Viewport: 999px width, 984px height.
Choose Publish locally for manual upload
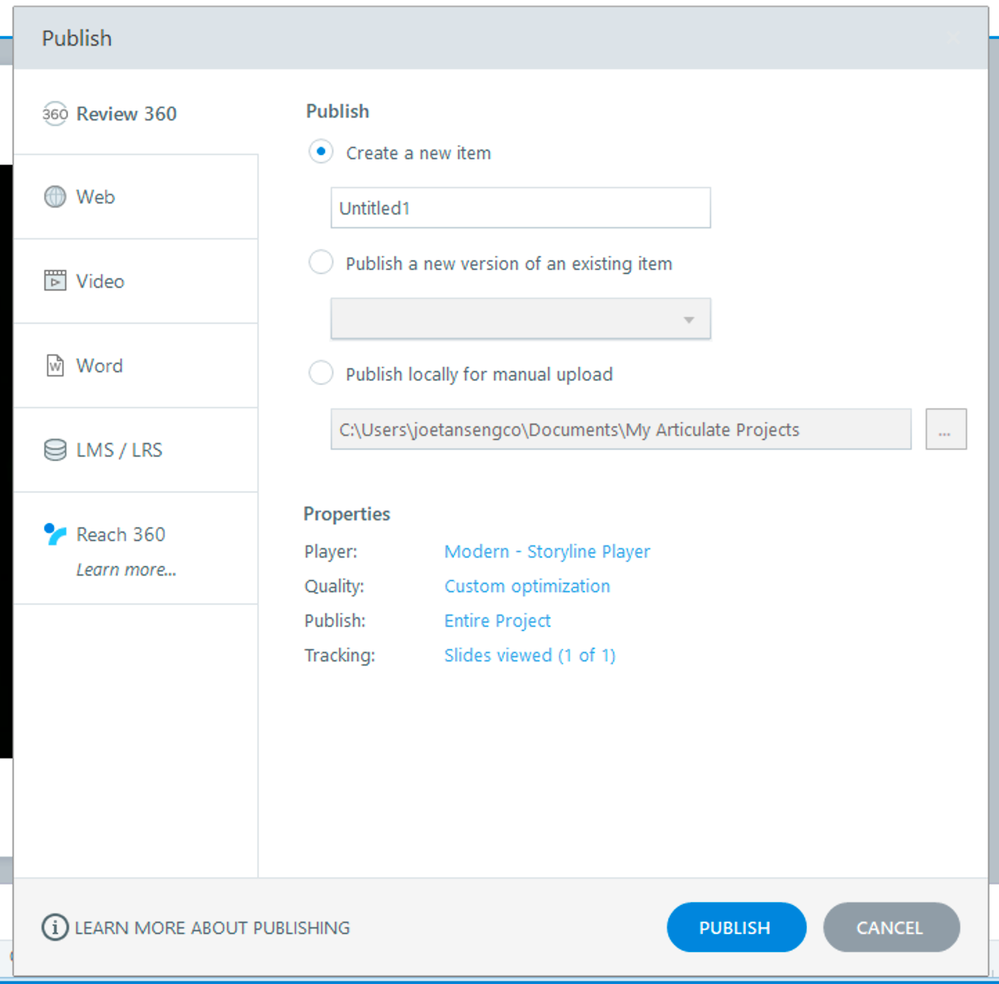click(x=321, y=374)
